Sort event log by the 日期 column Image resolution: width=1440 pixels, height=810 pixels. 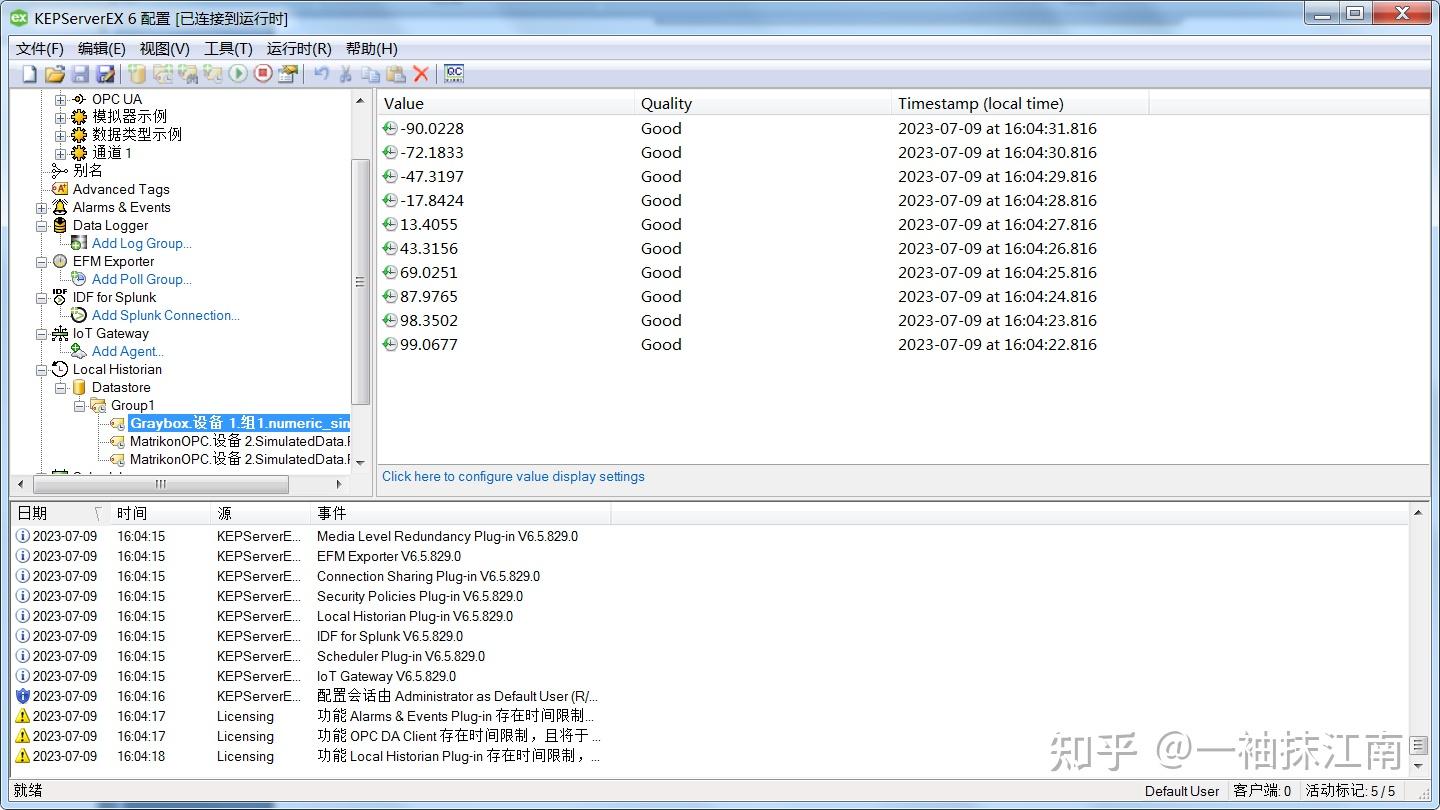(x=31, y=513)
